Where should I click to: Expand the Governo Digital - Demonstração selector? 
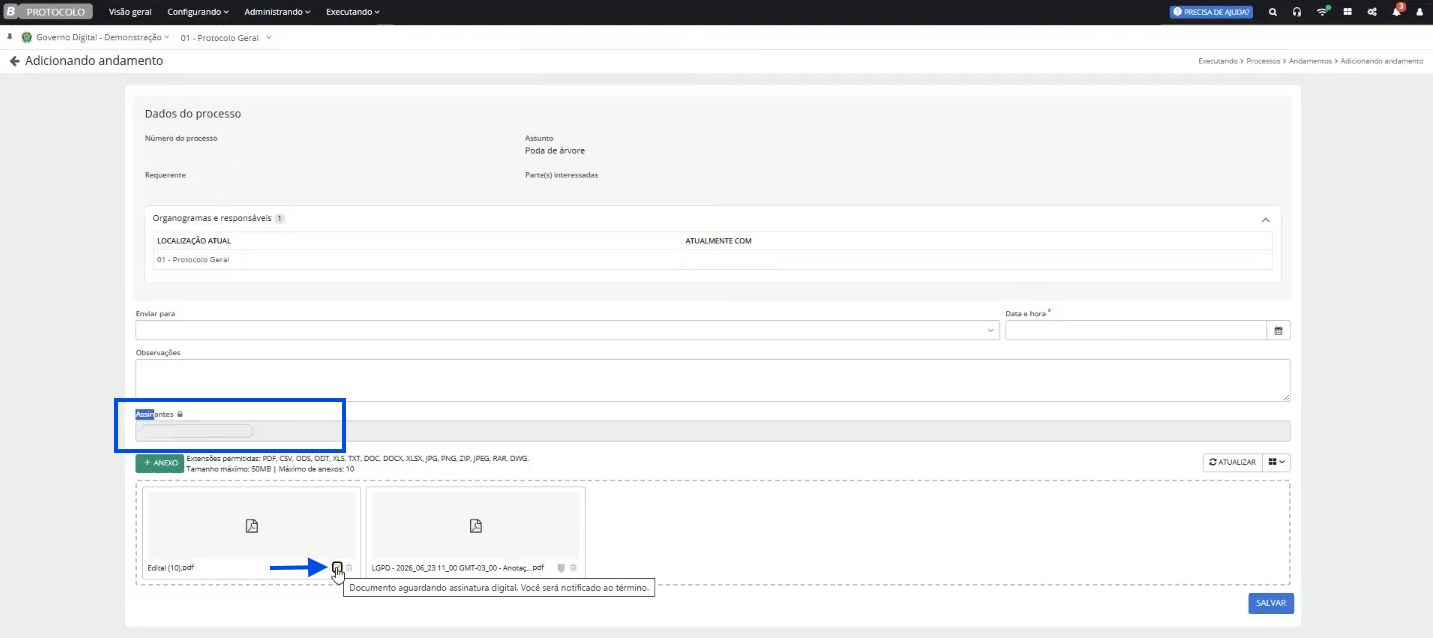95,38
